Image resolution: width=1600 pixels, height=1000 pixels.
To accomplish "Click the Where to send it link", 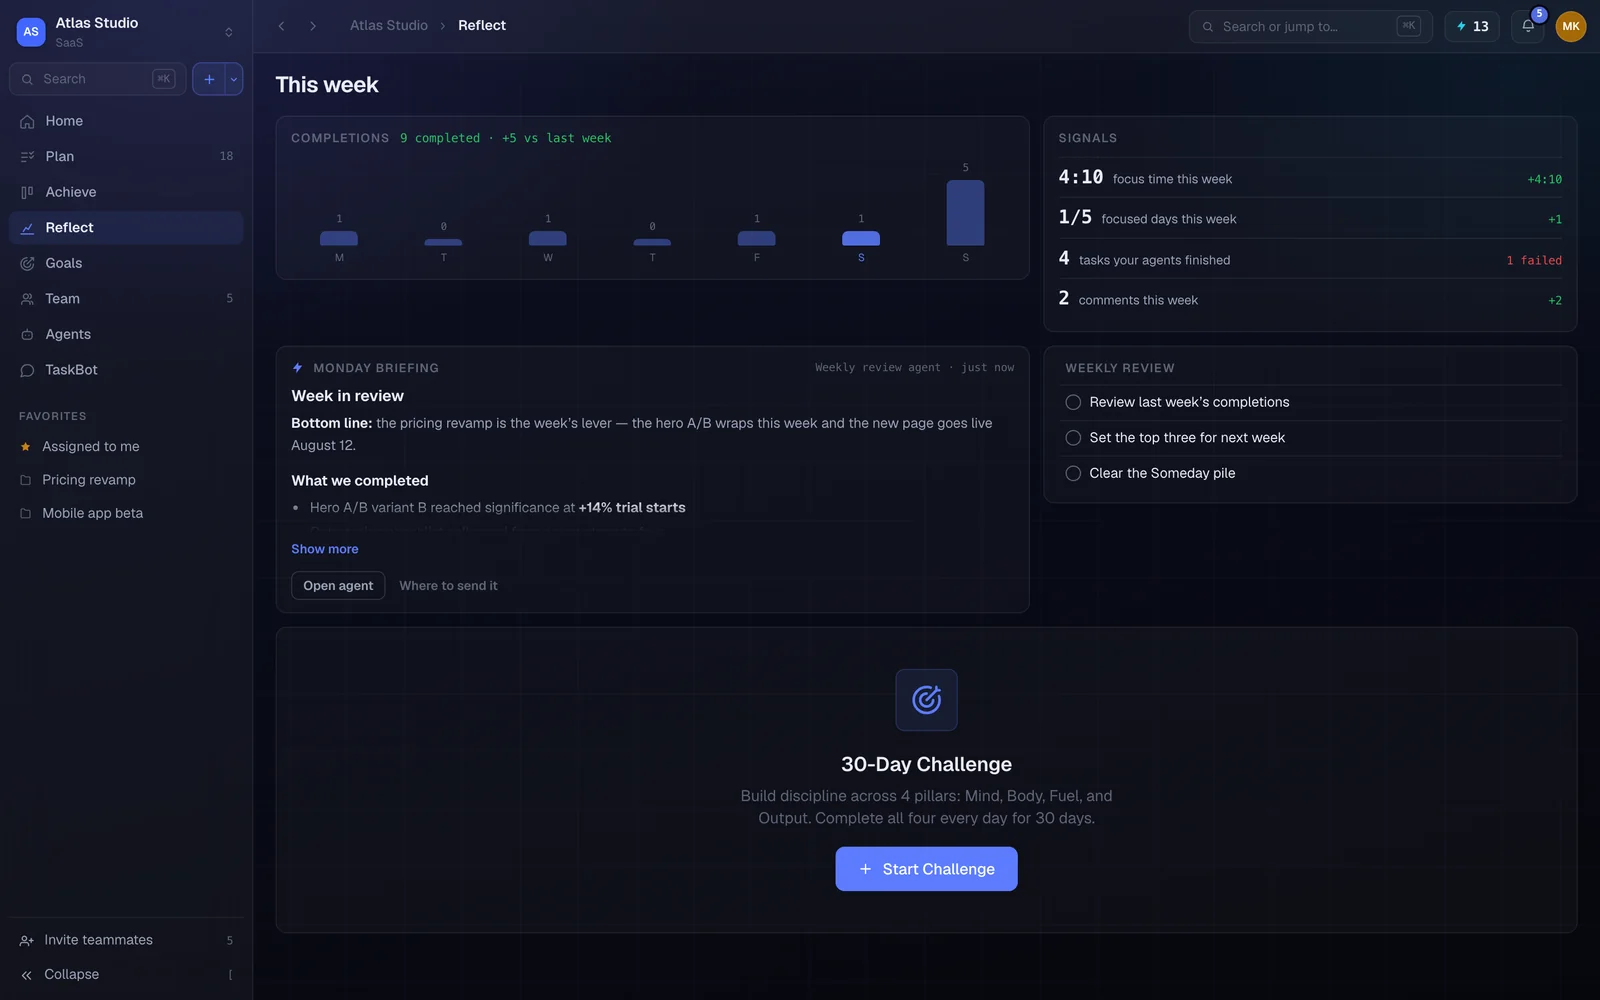I will click(448, 586).
